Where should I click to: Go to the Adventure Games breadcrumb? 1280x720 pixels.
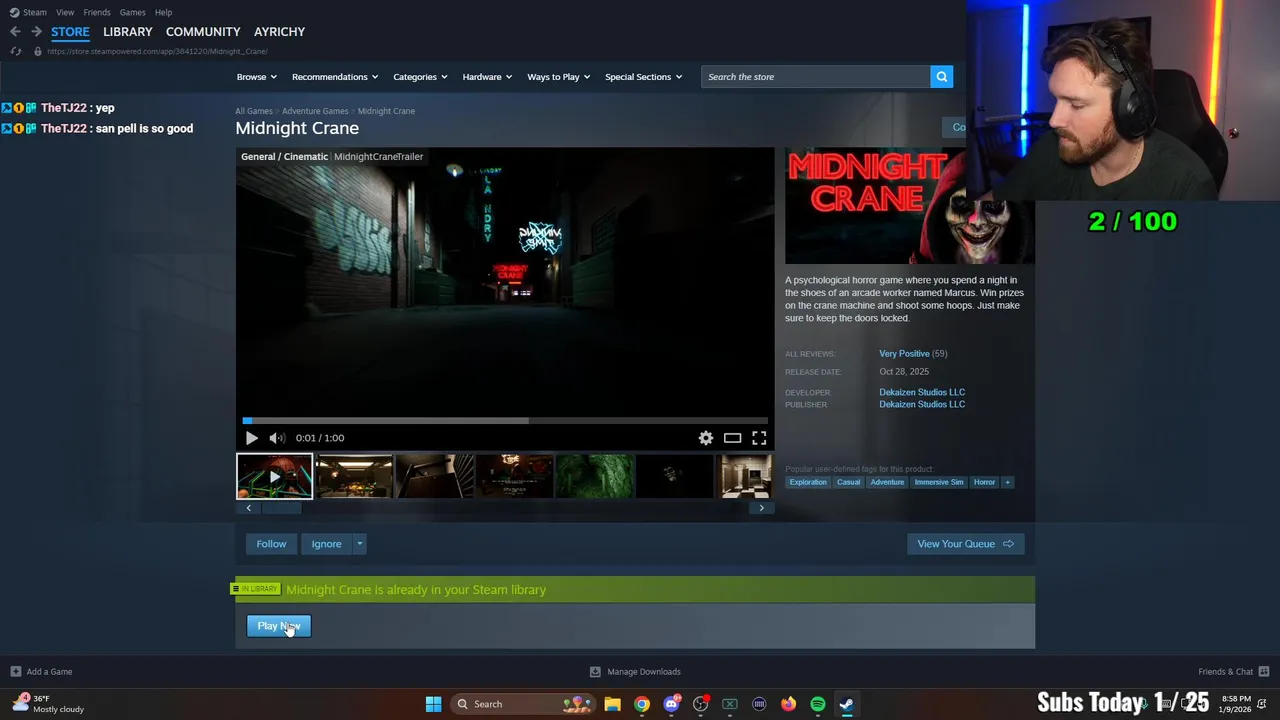point(315,111)
